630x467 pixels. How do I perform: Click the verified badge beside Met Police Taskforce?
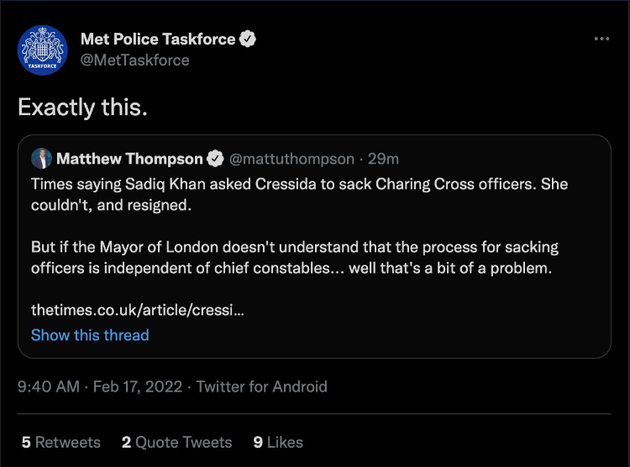coord(248,39)
